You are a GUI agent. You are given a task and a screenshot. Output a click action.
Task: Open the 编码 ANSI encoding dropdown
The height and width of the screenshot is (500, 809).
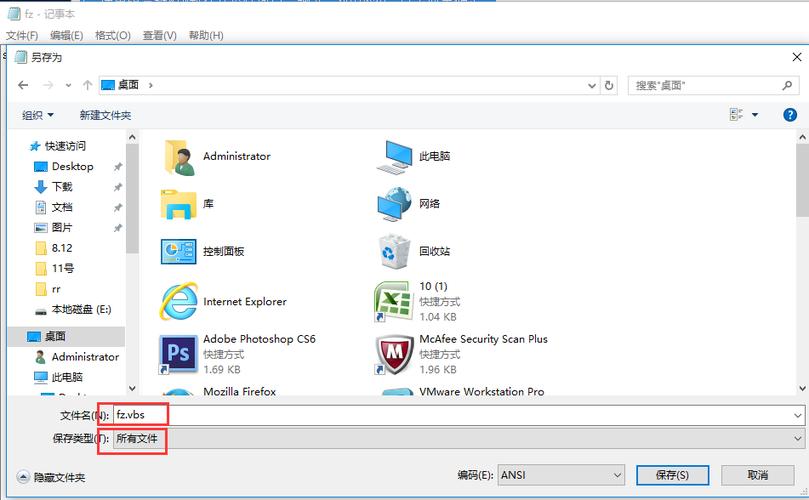click(x=561, y=475)
